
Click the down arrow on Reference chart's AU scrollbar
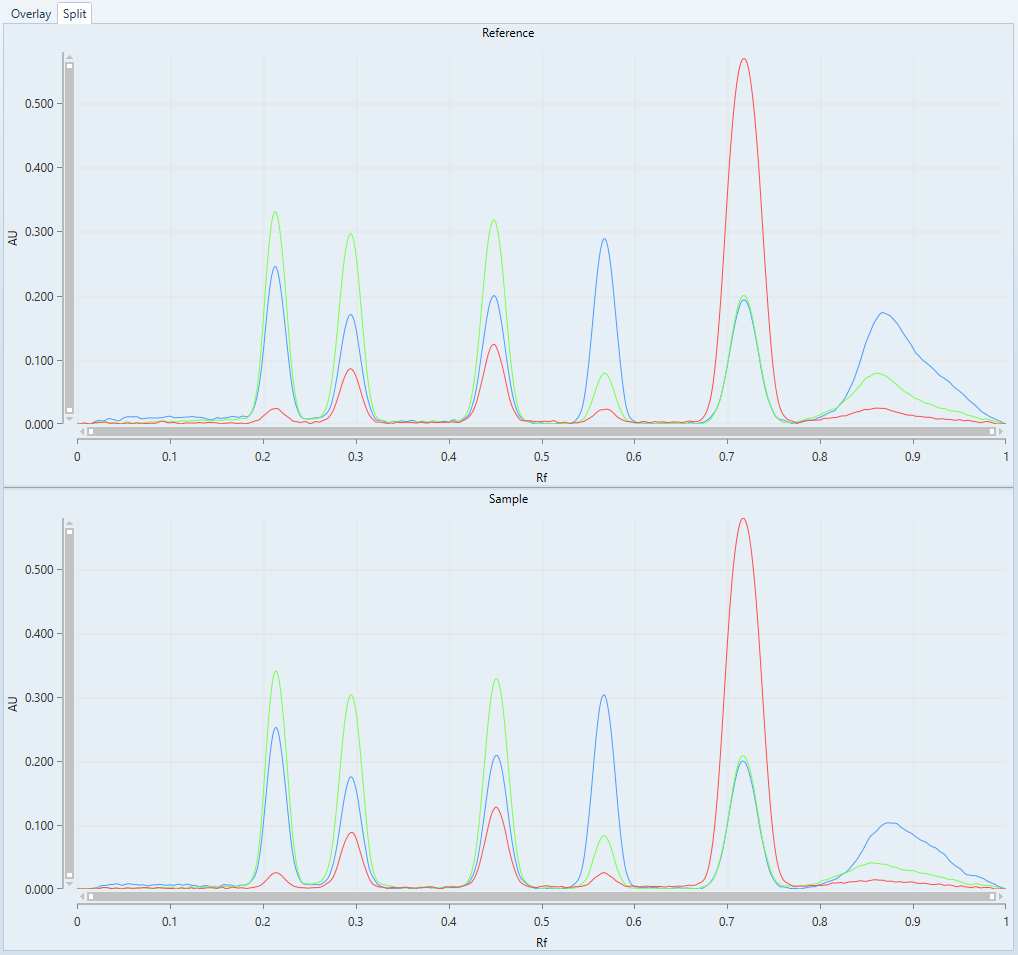69,419
